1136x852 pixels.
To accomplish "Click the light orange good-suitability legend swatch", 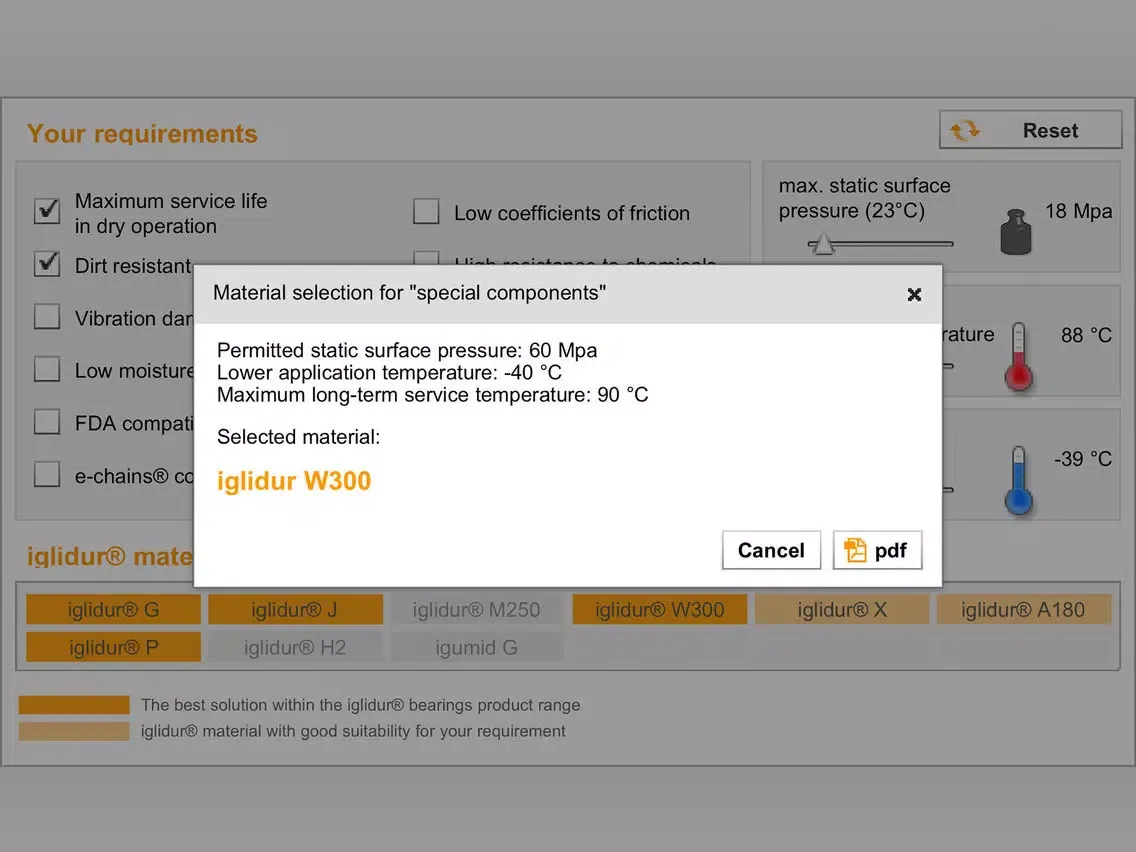I will 74,731.
